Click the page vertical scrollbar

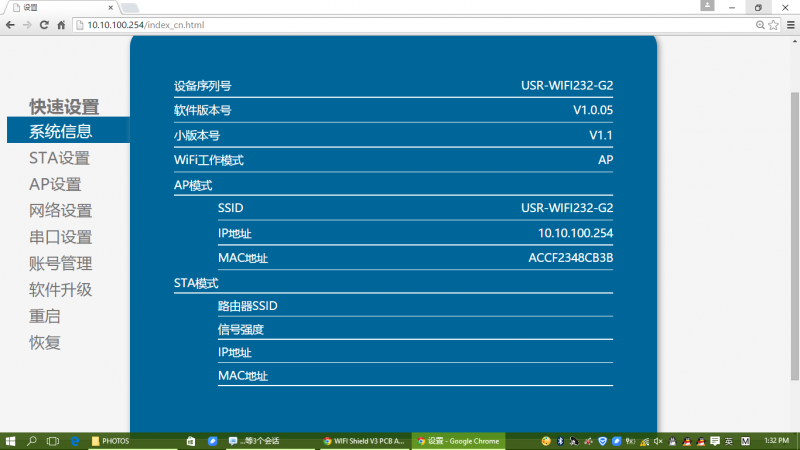tap(794, 236)
